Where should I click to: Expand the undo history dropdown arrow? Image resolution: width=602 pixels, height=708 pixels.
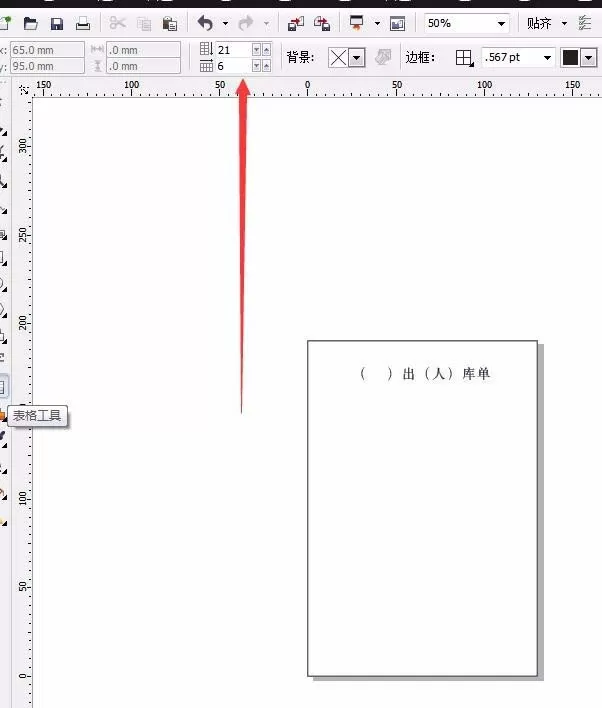[225, 23]
